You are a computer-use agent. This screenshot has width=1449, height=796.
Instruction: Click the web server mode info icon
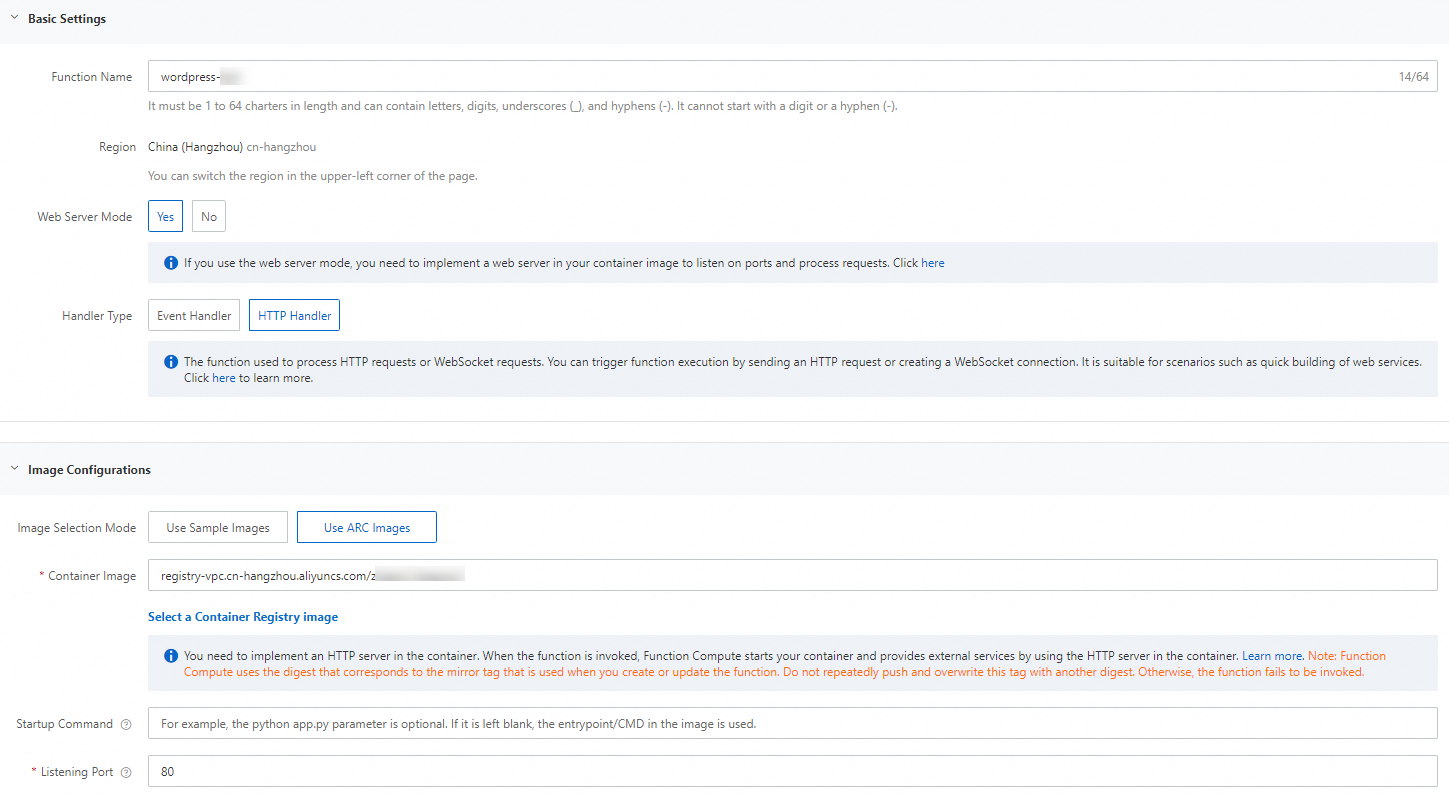[171, 263]
